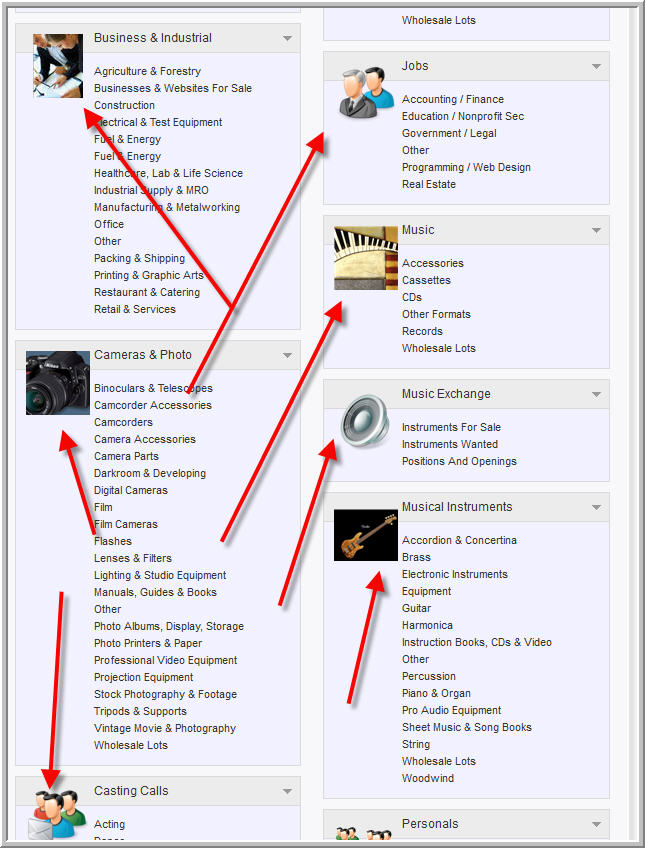This screenshot has height=848, width=645.
Task: Select Pro Audio Equipment link
Action: point(451,710)
